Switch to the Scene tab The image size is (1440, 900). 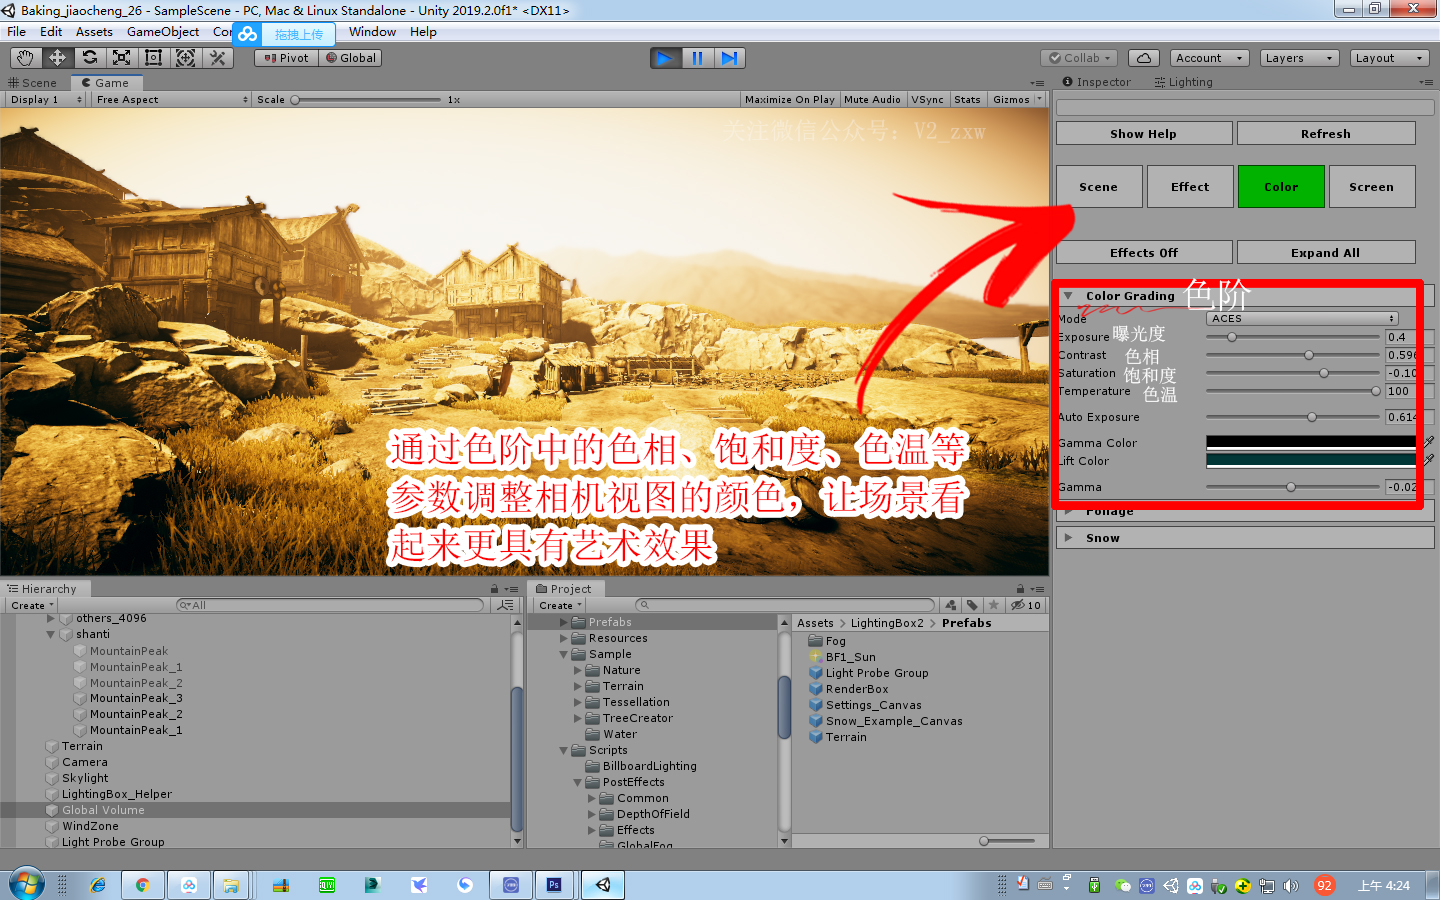point(33,82)
